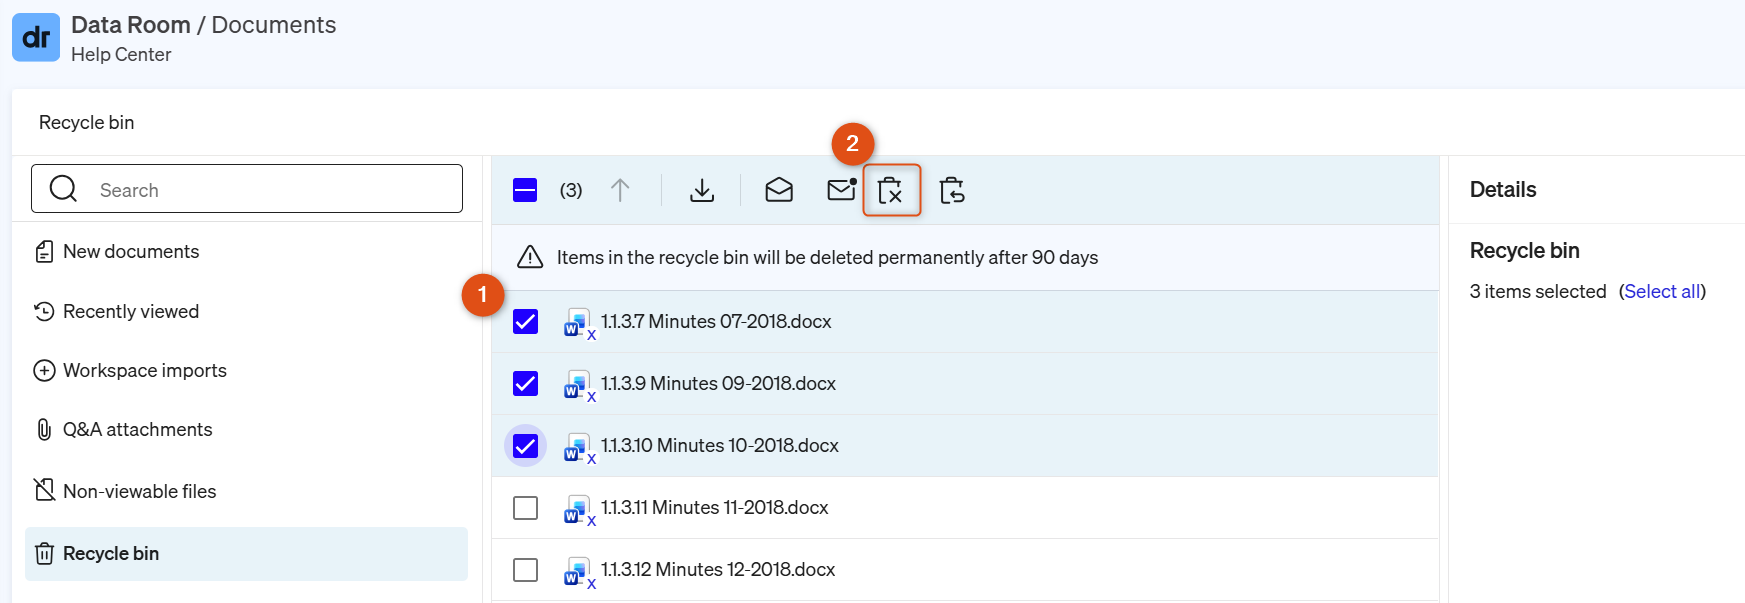Uncheck the 1.1.3.9 Minutes 09-2018.docx checkbox
Viewport: 1745px width, 603px height.
tap(525, 383)
